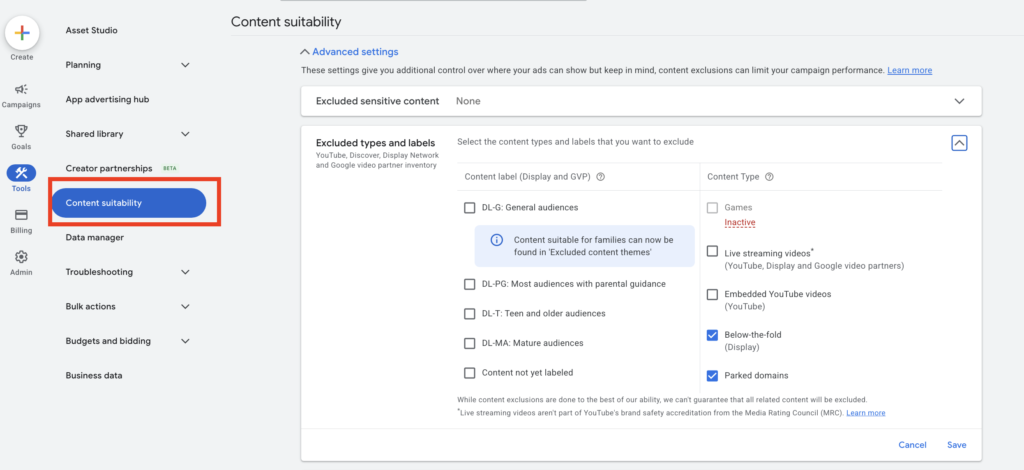Screen dimensions: 1024x470
Task: Click help icon next to Content Type
Action: 769,177
